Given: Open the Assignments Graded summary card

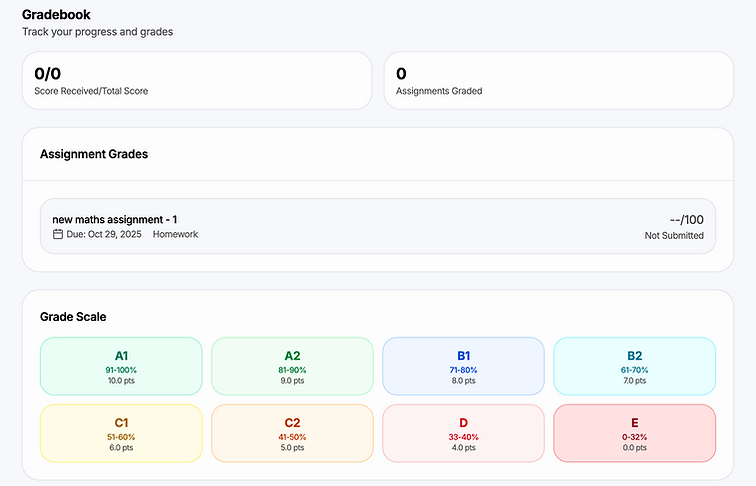Looking at the screenshot, I should [558, 81].
